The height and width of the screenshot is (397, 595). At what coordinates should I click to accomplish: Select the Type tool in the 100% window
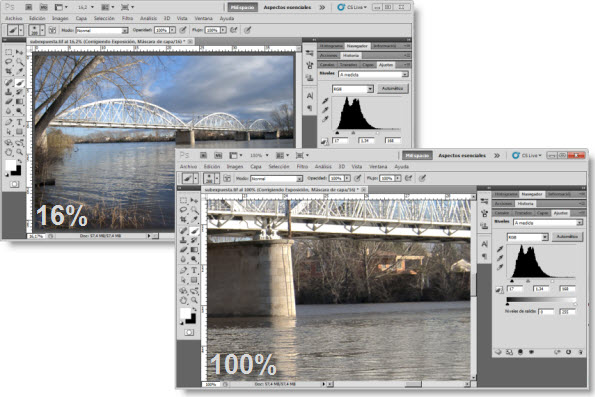point(194,270)
